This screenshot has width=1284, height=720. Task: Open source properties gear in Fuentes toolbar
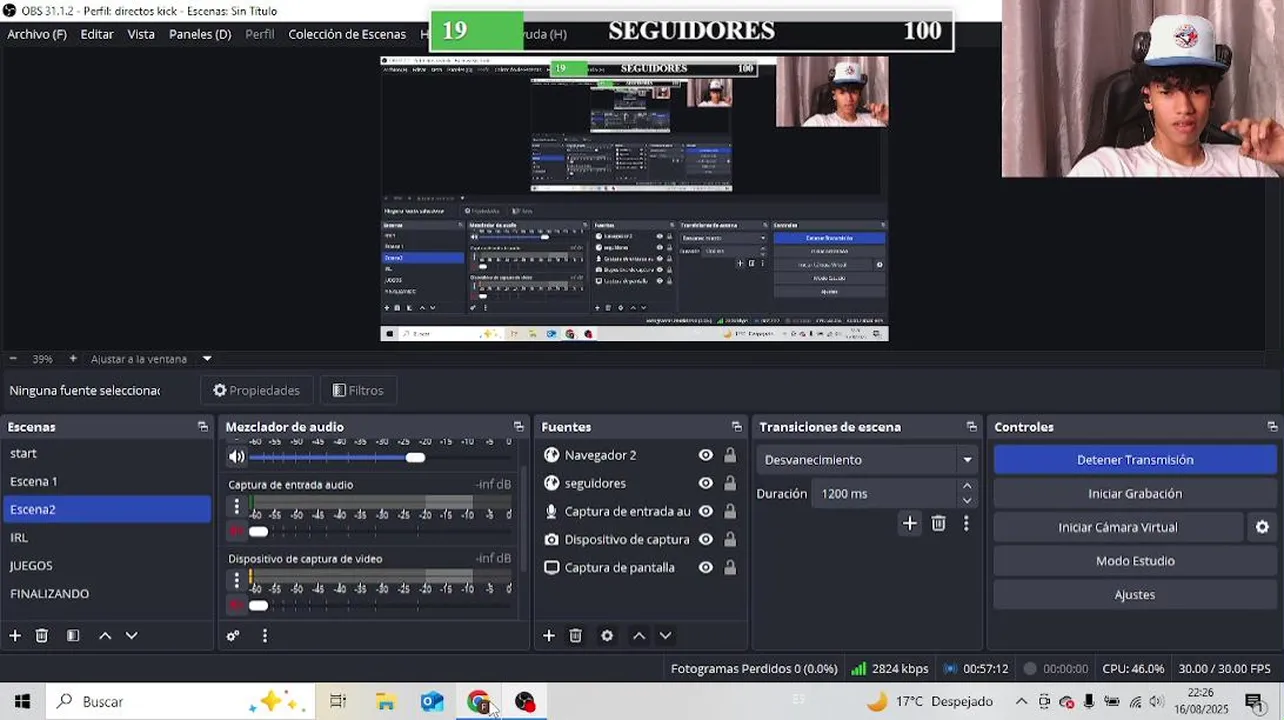click(x=607, y=635)
